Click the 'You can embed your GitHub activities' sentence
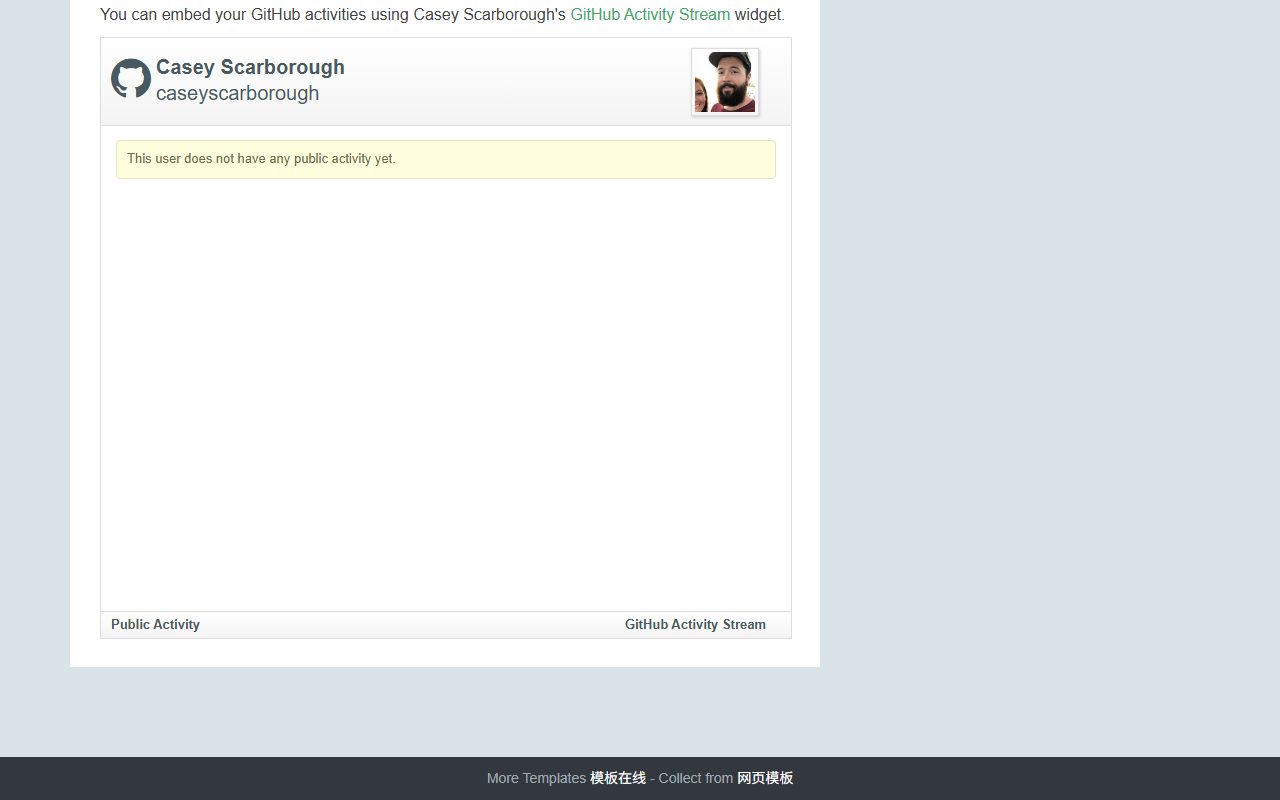Viewport: 1280px width, 800px height. pyautogui.click(x=442, y=15)
